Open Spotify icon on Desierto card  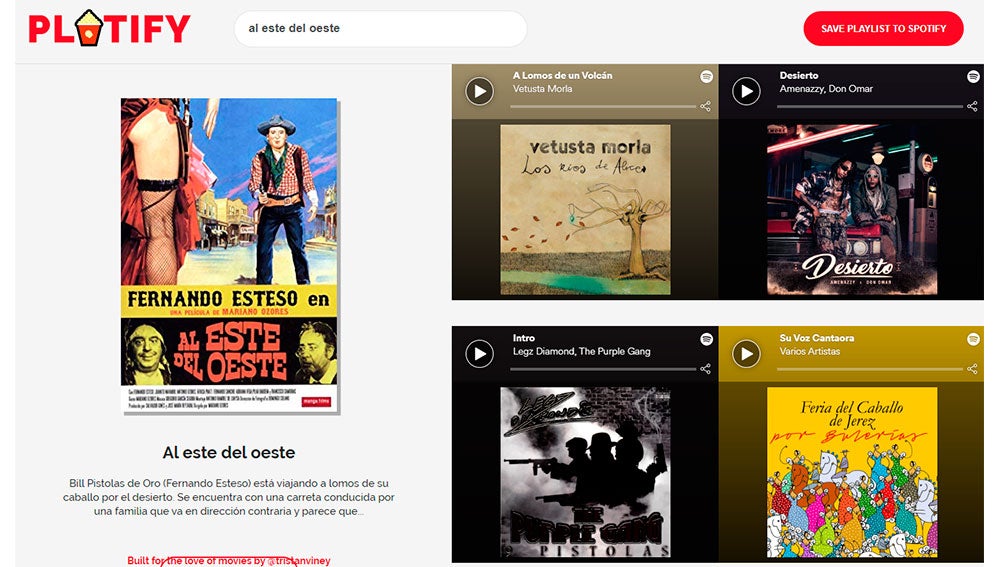[x=973, y=77]
